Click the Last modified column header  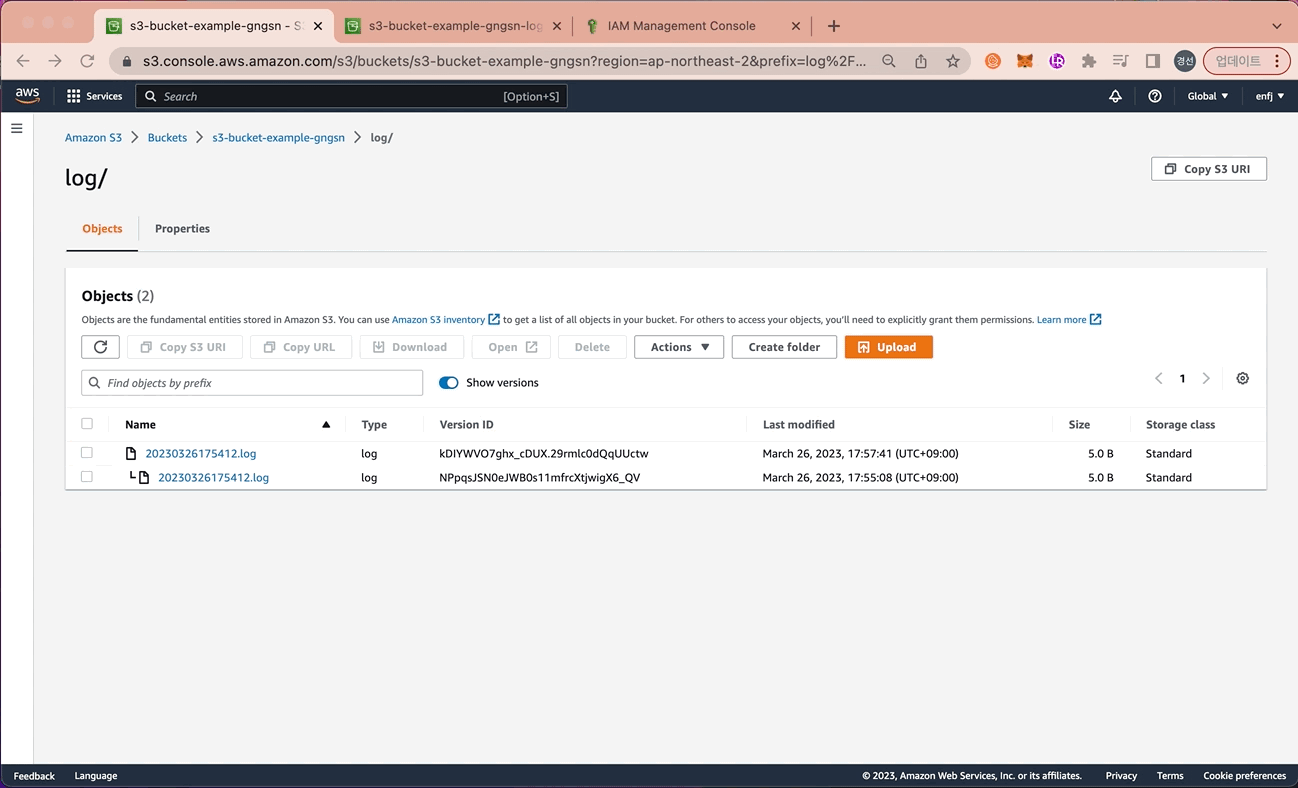798,425
